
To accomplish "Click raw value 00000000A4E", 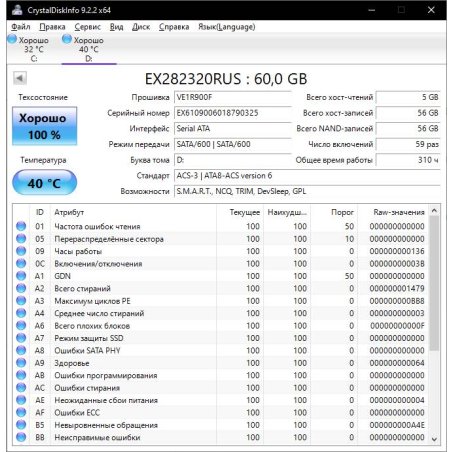I will tap(397, 425).
